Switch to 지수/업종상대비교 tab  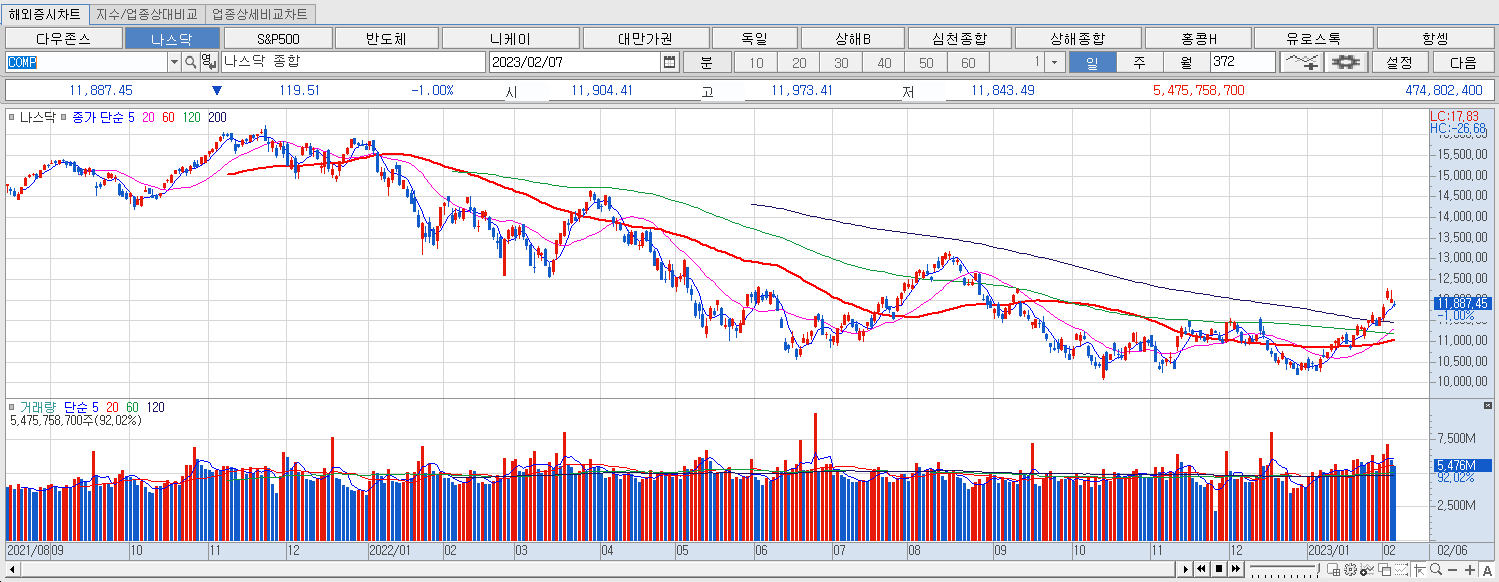pyautogui.click(x=148, y=14)
